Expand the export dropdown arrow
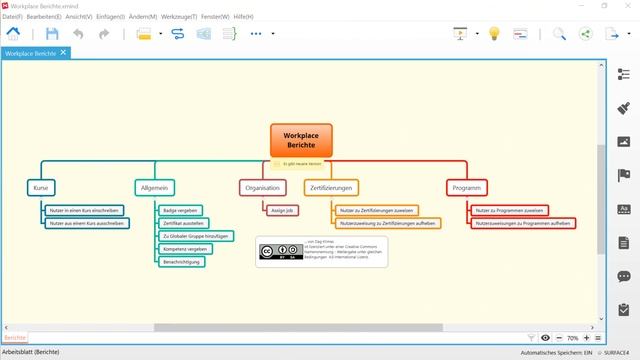Screen dimensions: 640x360 [629, 34]
